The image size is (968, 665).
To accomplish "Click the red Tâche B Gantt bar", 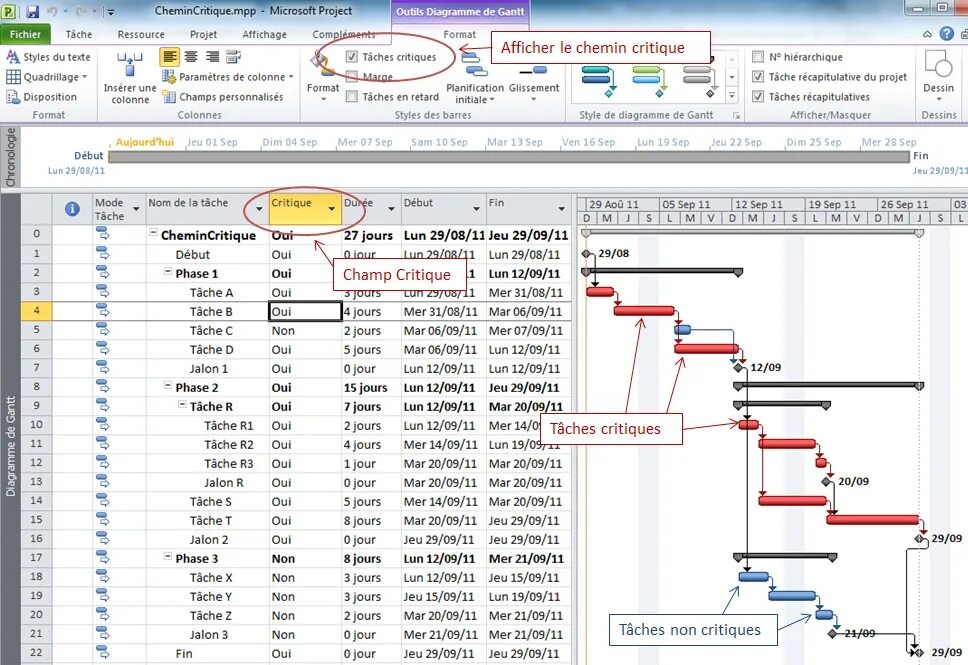I will (x=644, y=311).
